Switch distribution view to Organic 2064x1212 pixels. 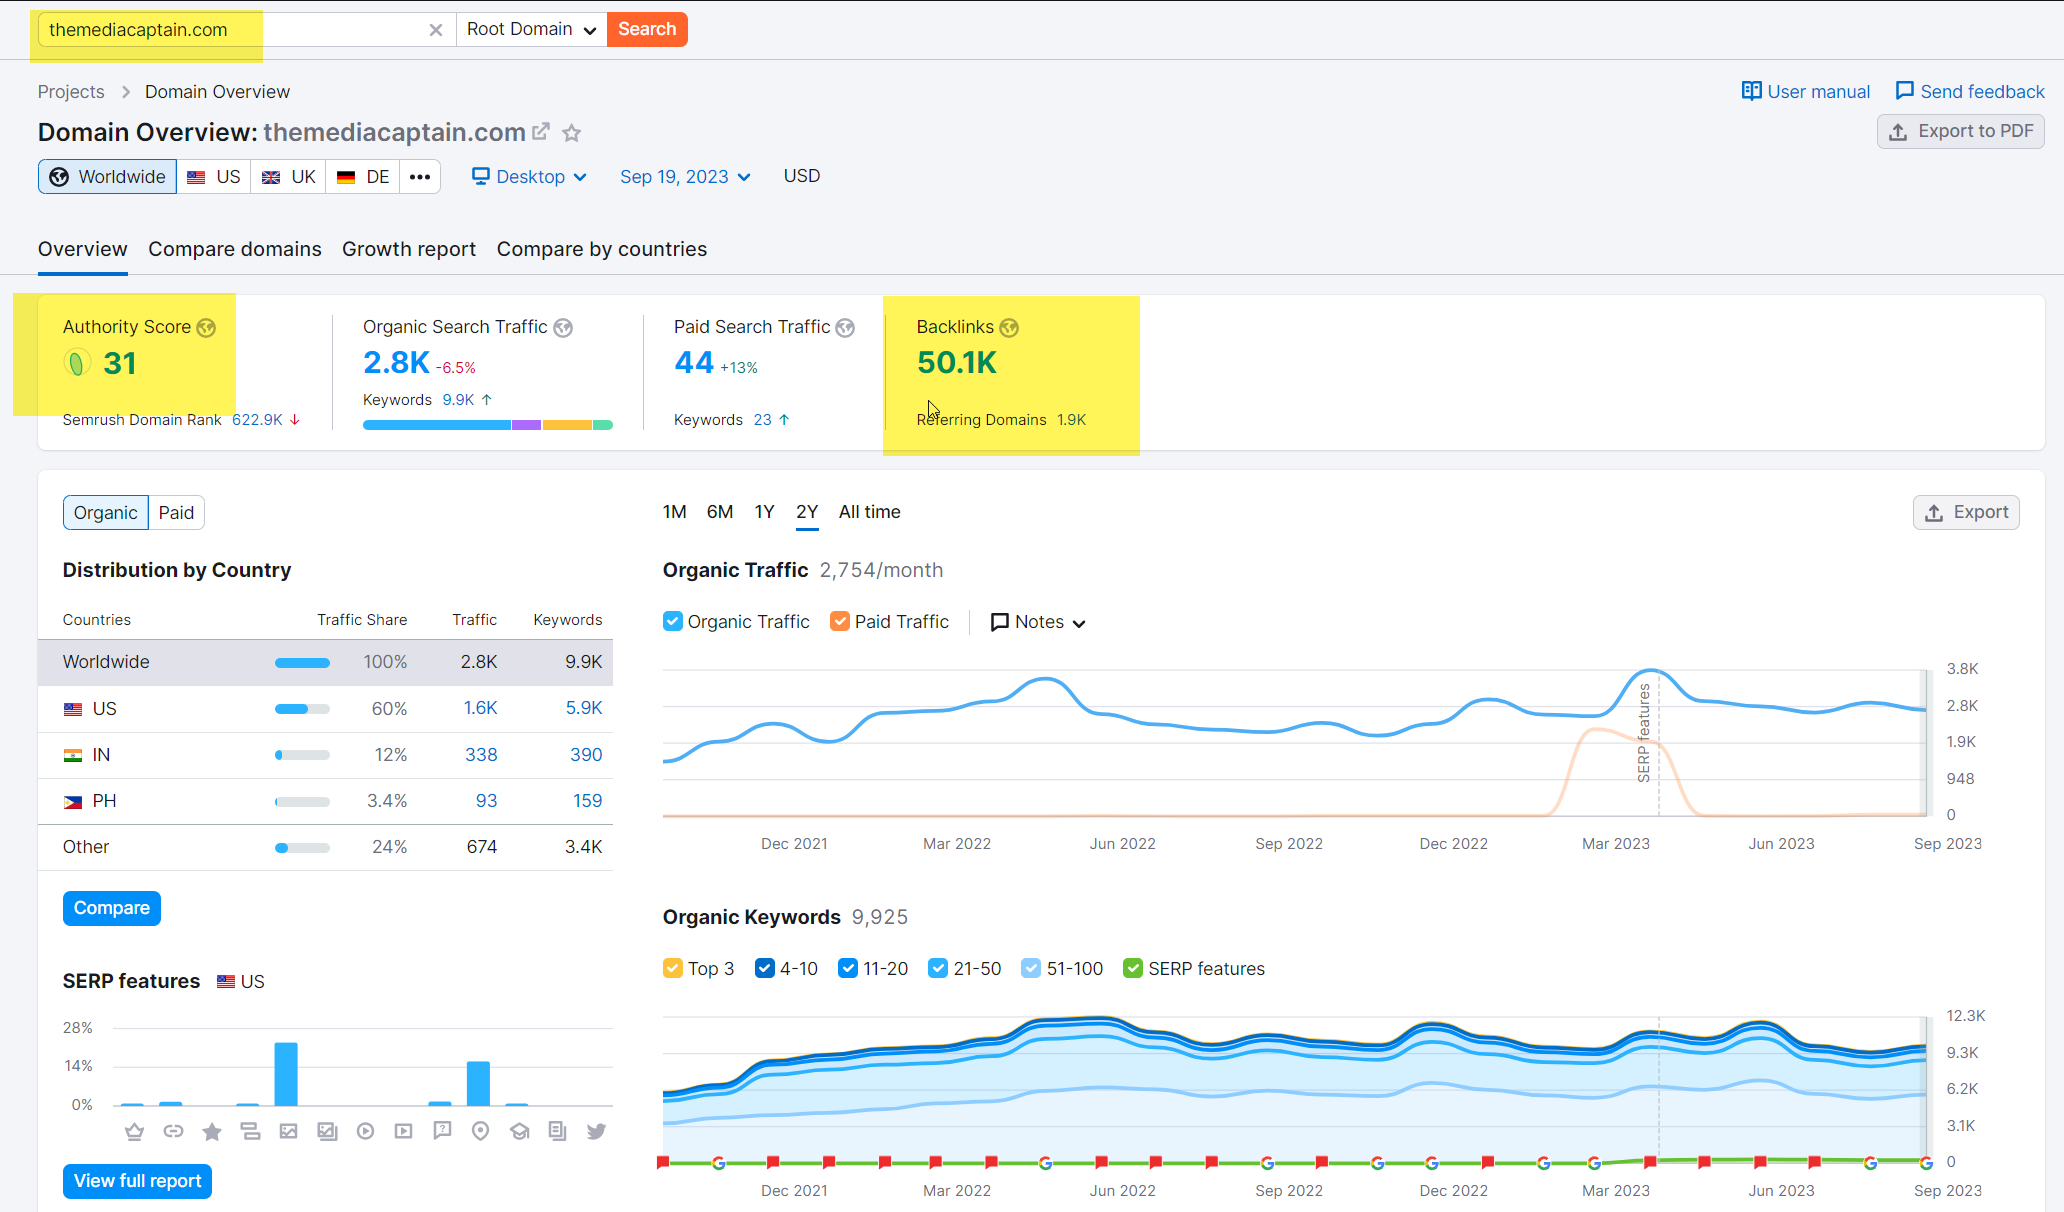105,513
